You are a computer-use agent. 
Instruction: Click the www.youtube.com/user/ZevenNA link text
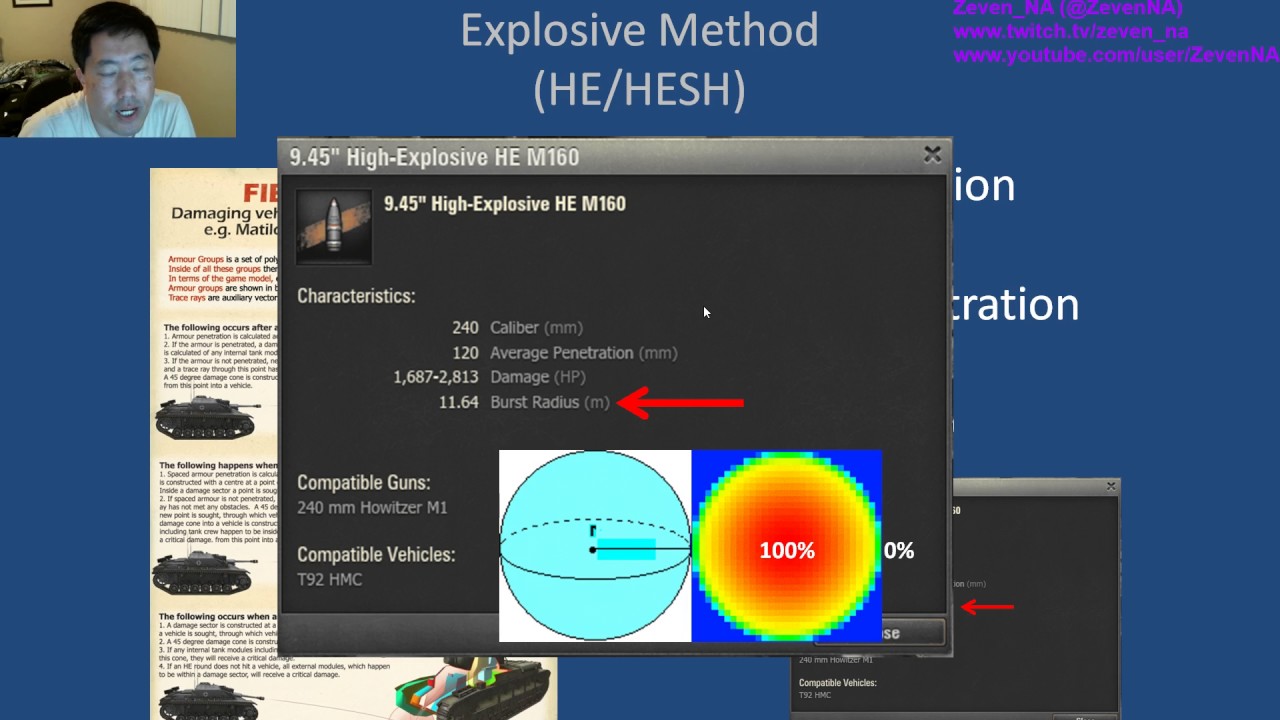coord(1116,55)
